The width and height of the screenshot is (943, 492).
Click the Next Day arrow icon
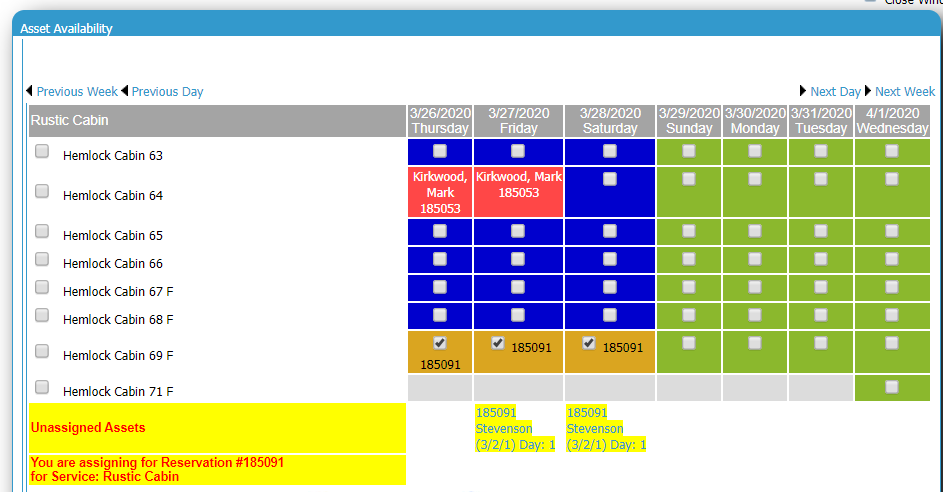click(x=803, y=91)
